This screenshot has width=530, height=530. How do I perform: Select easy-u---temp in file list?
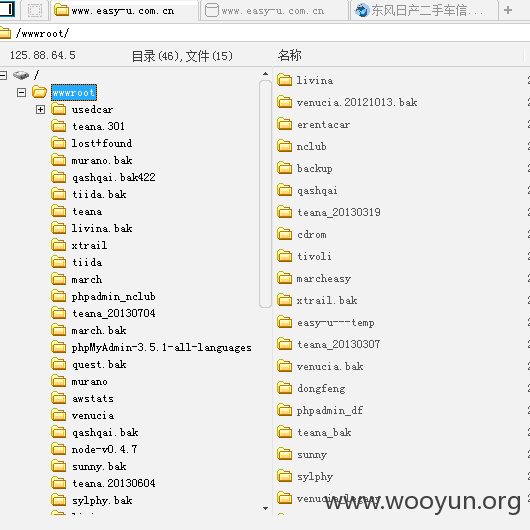pos(336,322)
